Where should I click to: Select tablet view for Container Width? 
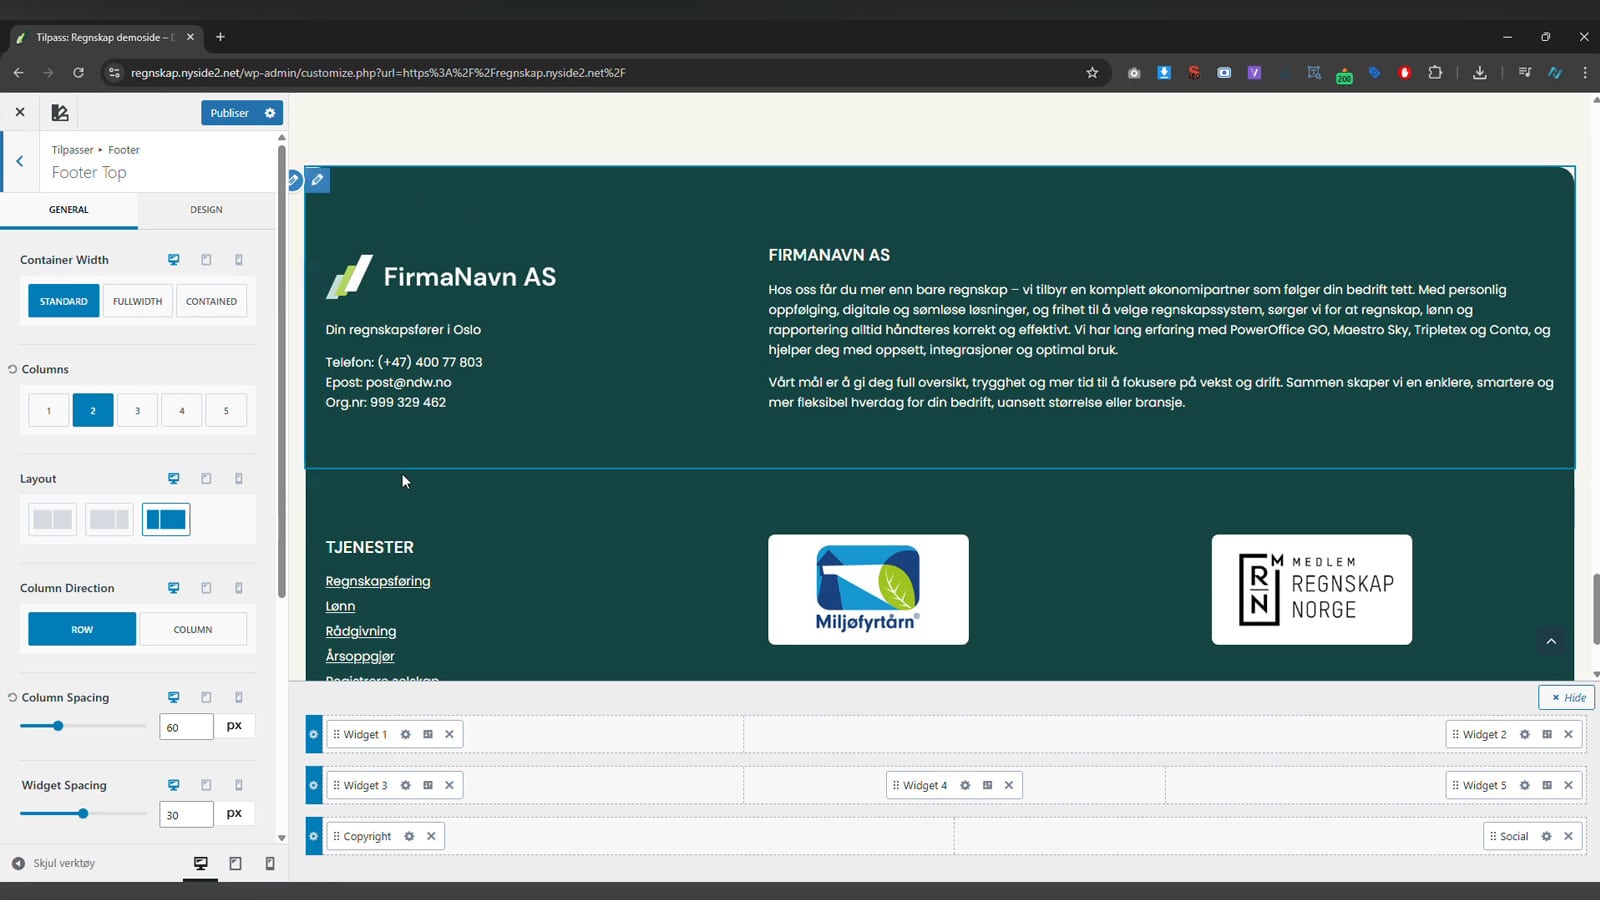(x=206, y=260)
